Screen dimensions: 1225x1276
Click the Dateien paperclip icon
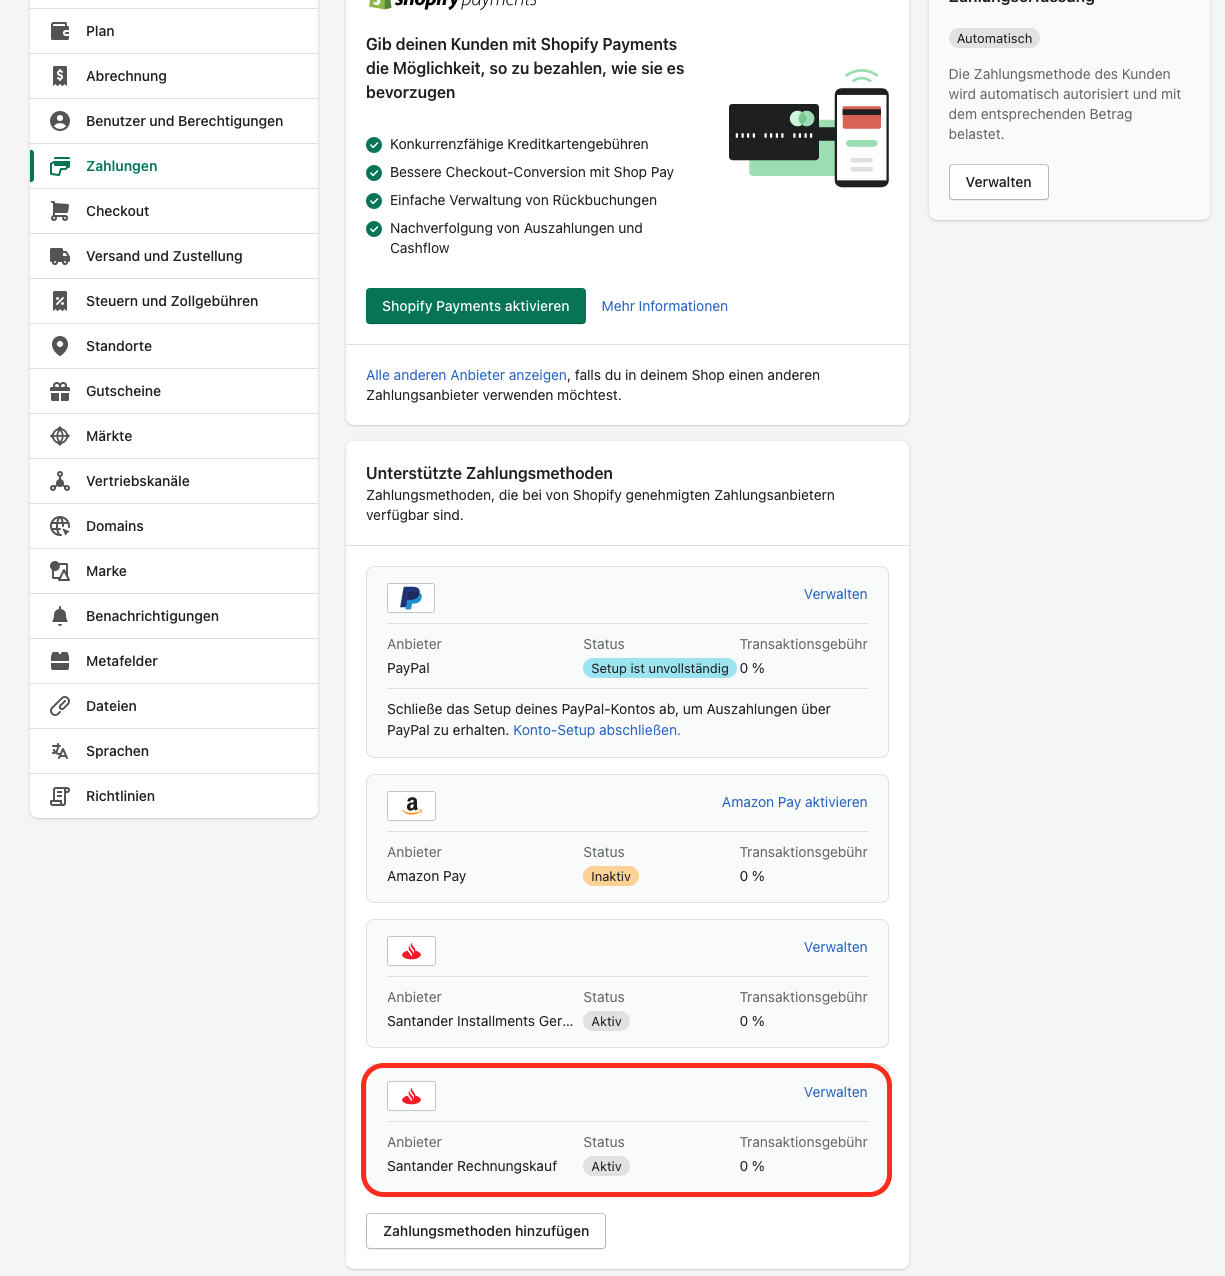[60, 706]
